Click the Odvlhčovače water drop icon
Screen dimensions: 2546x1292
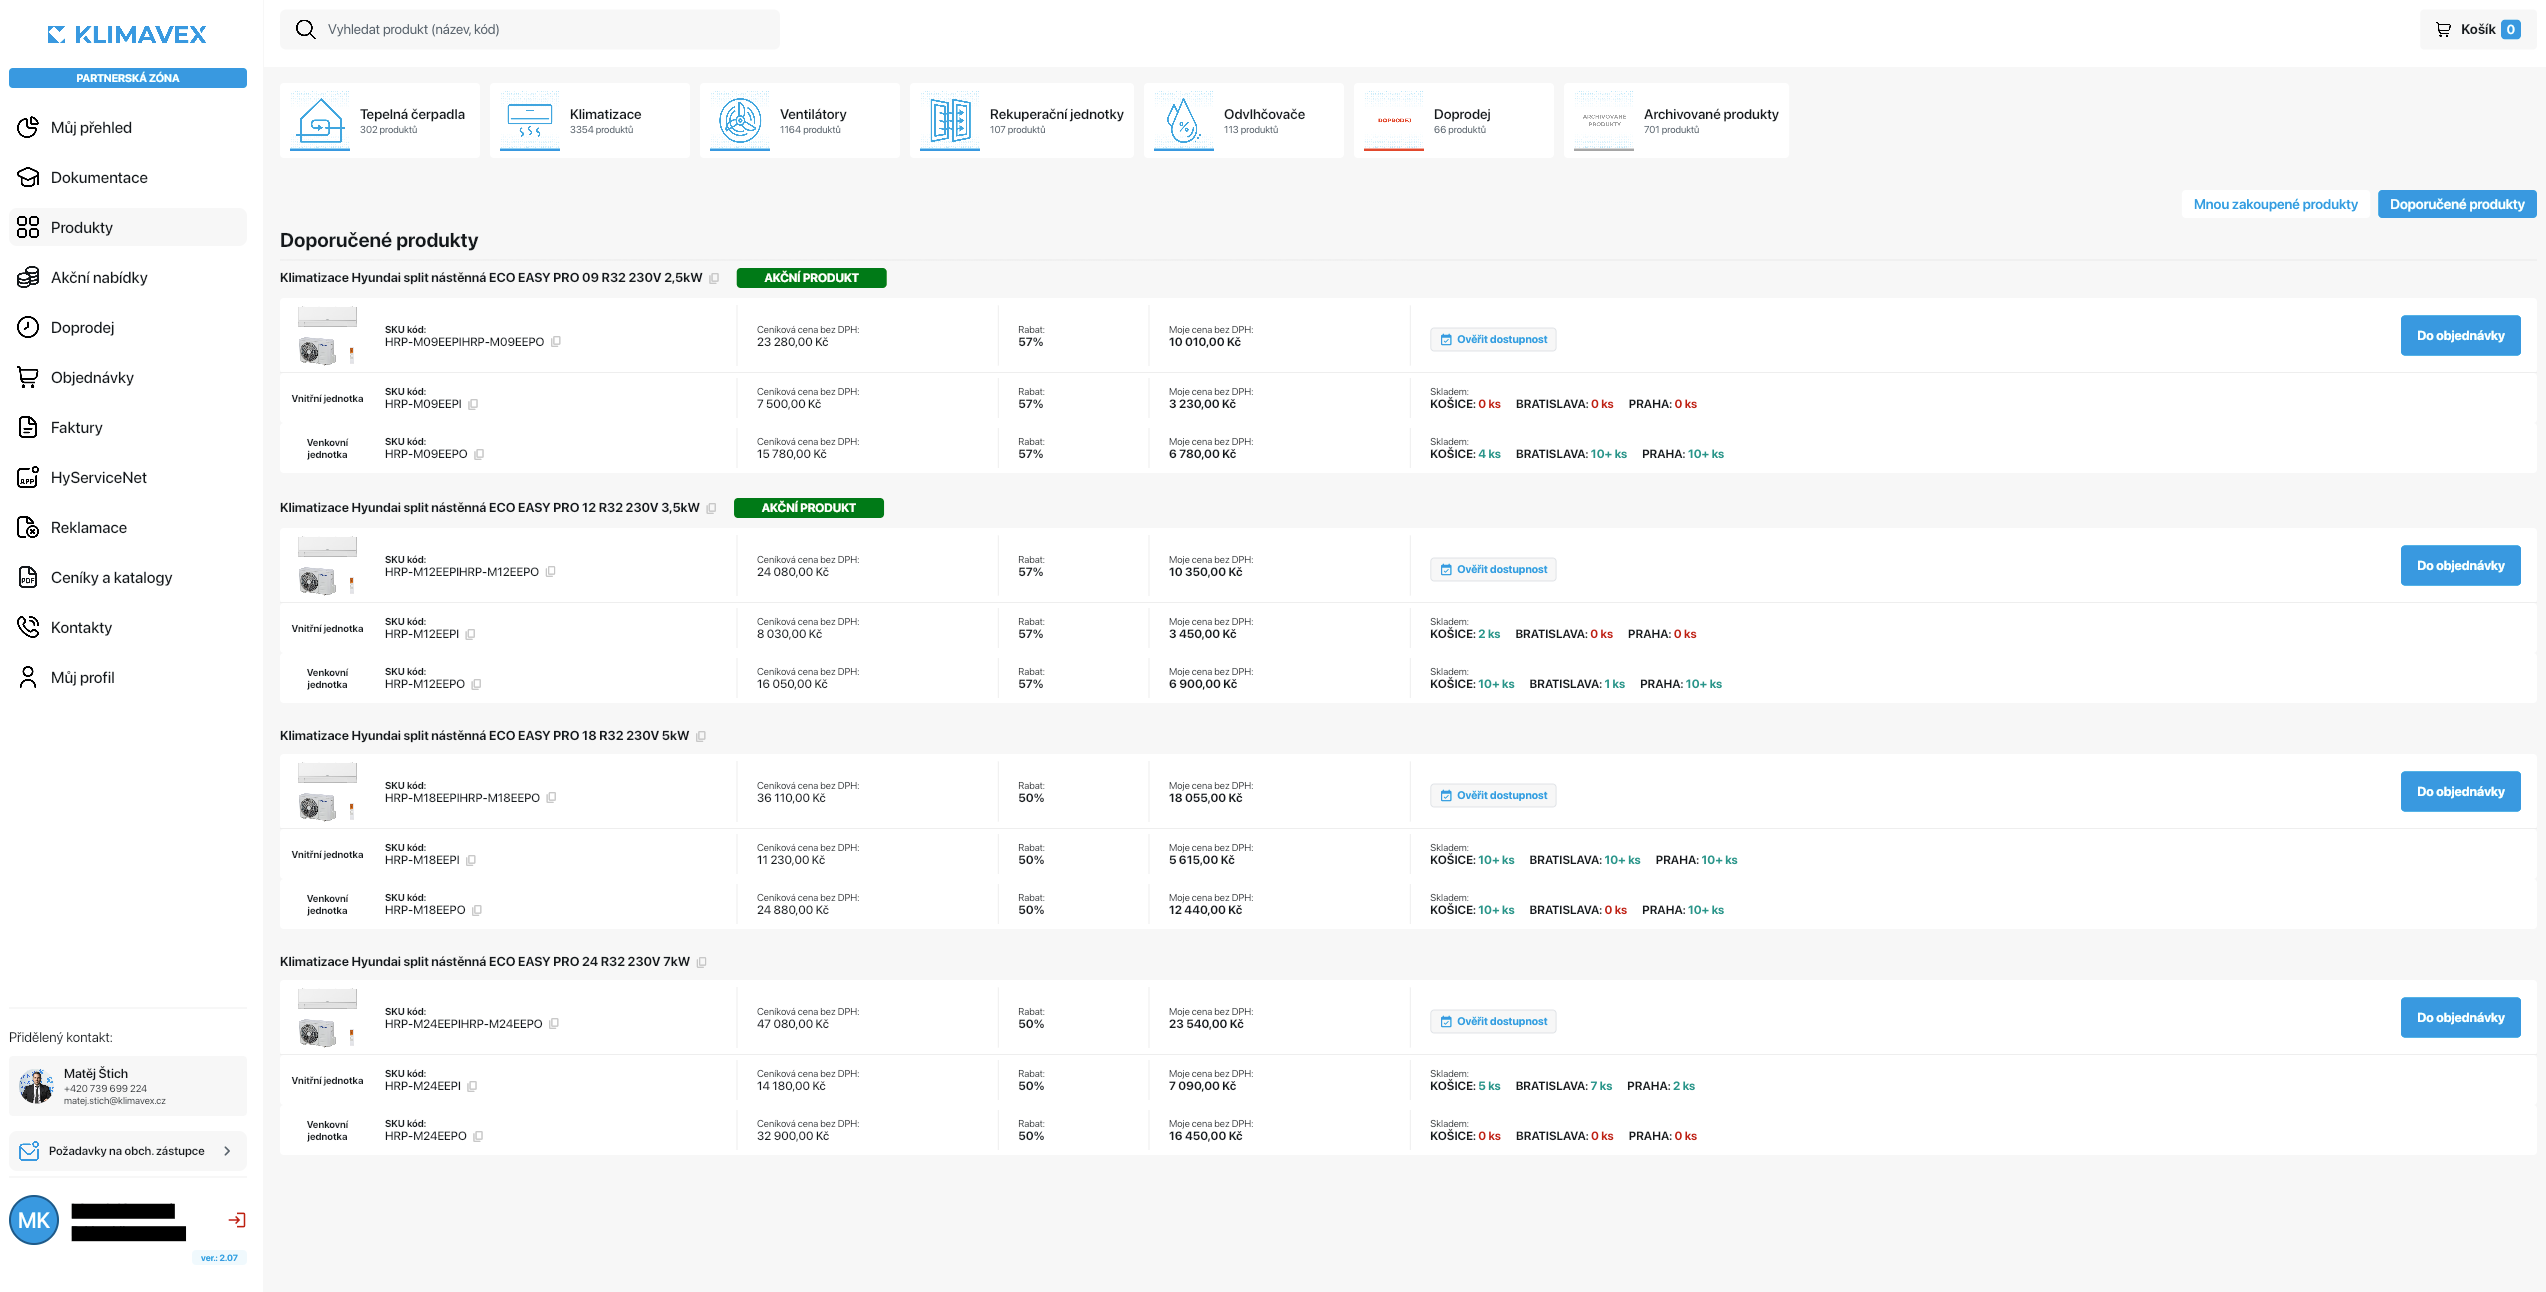pos(1184,121)
